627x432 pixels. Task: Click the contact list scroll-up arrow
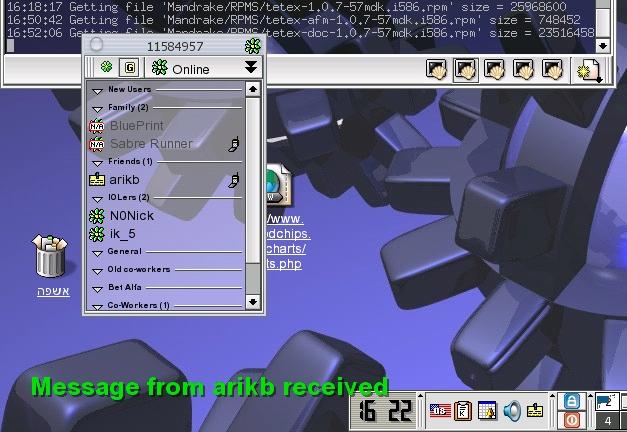tap(253, 89)
